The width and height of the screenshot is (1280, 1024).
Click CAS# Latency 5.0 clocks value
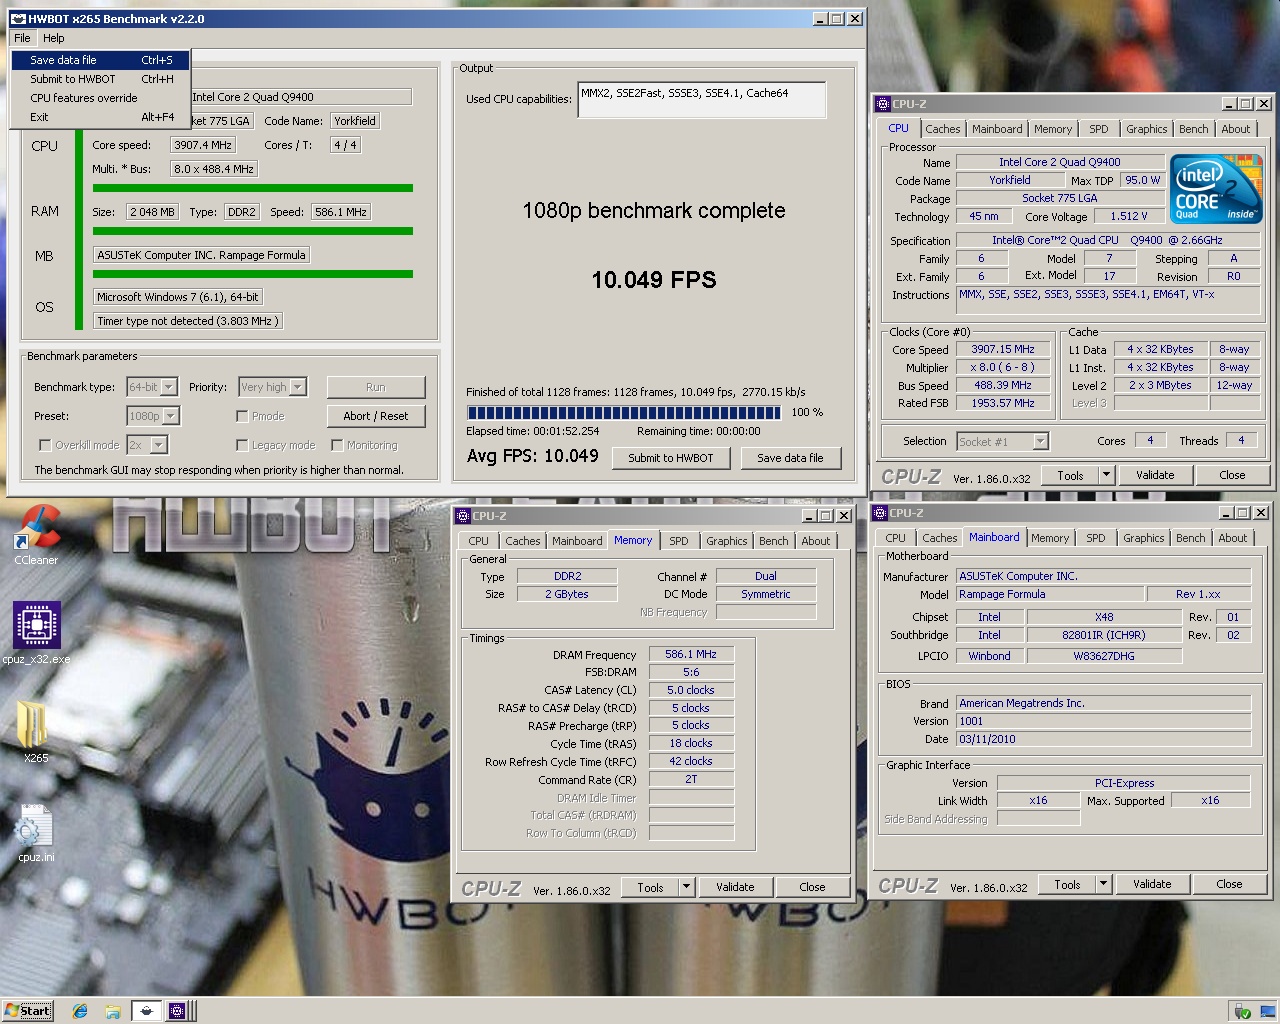point(691,690)
